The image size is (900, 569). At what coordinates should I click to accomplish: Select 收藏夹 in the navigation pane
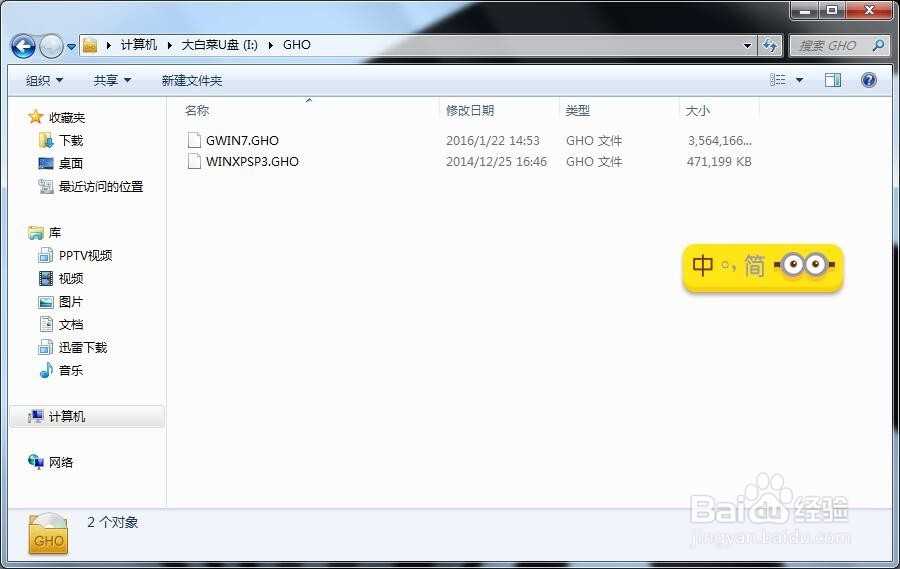(x=67, y=118)
